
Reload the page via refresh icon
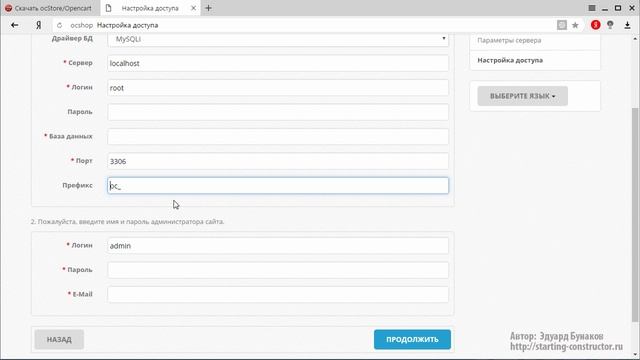coord(60,25)
